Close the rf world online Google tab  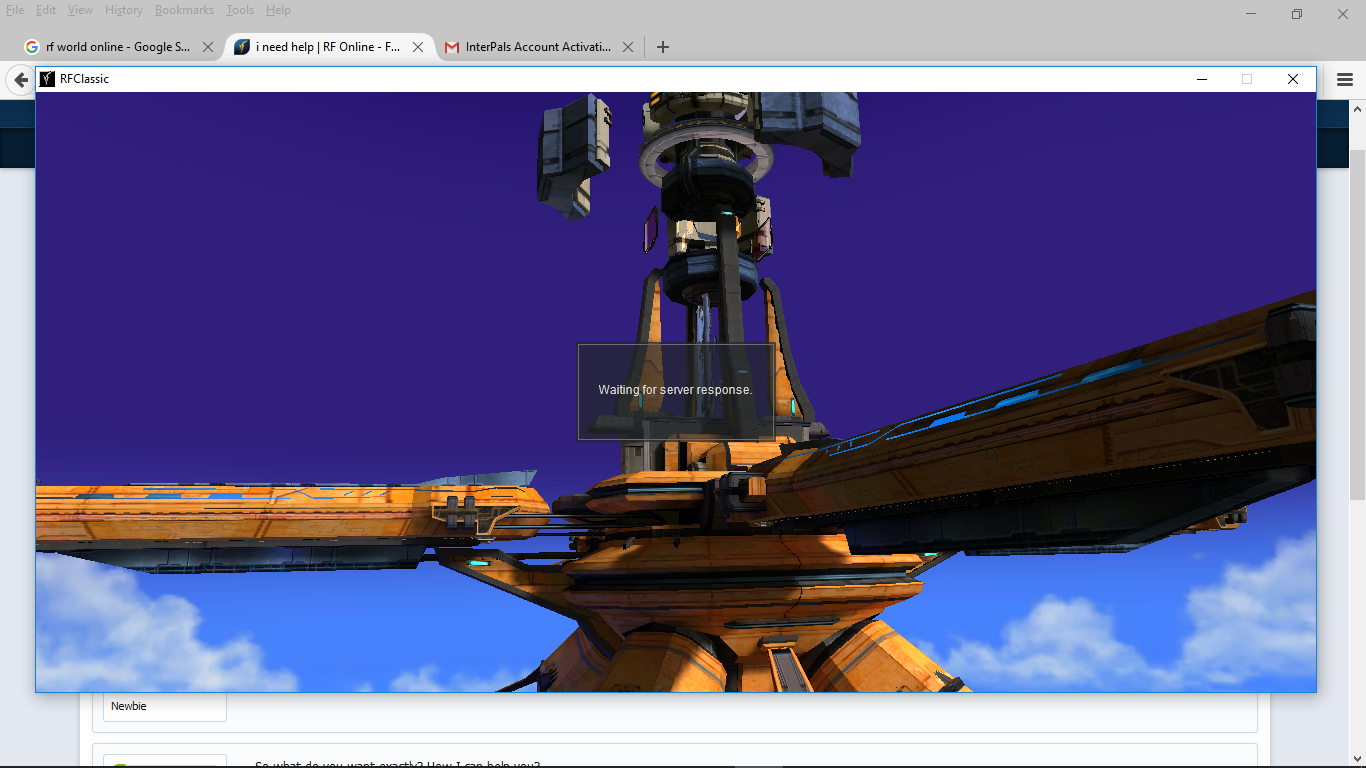(x=208, y=47)
